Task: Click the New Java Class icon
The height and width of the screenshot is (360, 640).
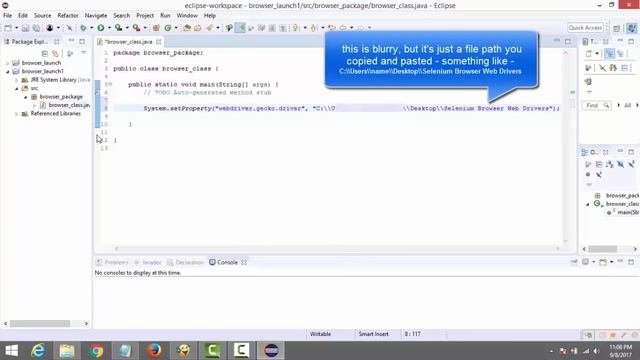Action: pyautogui.click(x=168, y=28)
